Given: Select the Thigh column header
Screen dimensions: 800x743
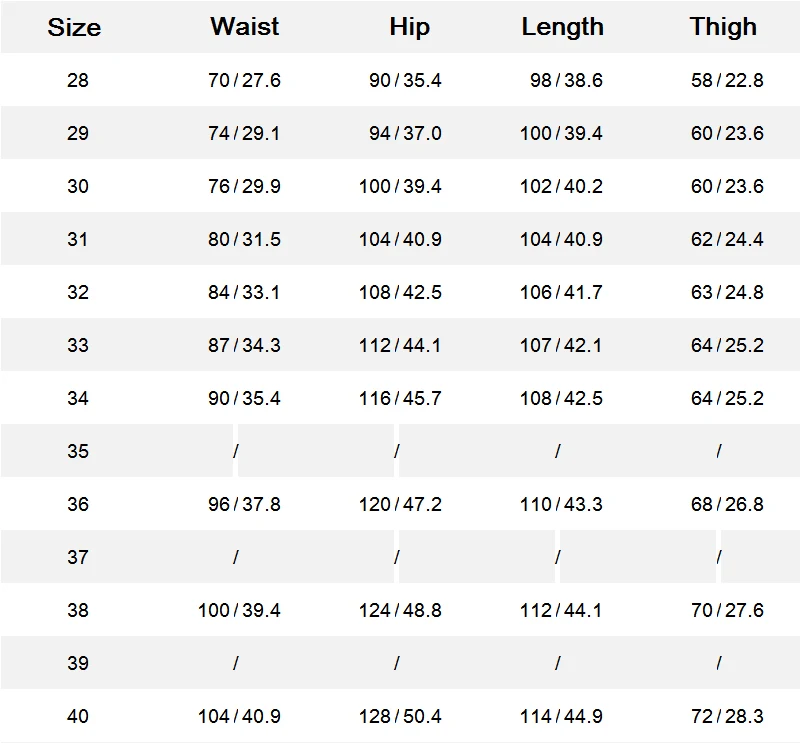Looking at the screenshot, I should point(723,27).
